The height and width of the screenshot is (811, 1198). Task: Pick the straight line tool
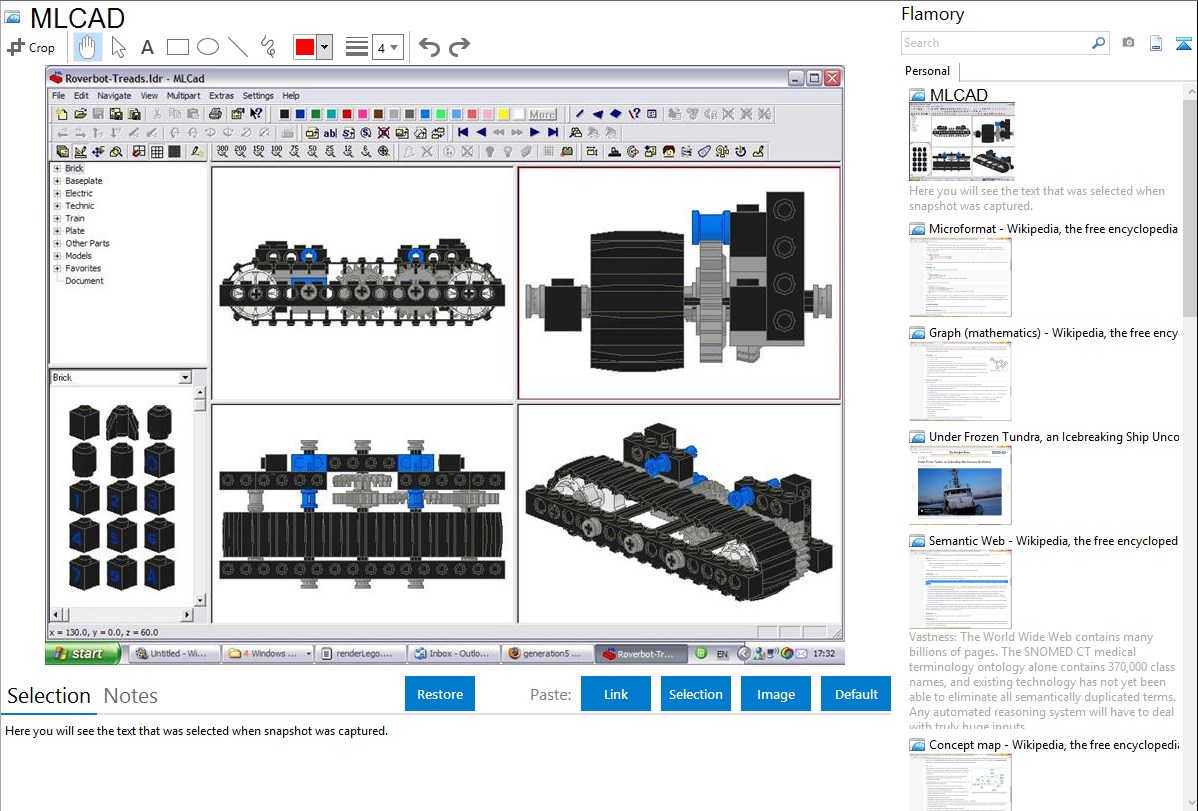point(238,47)
